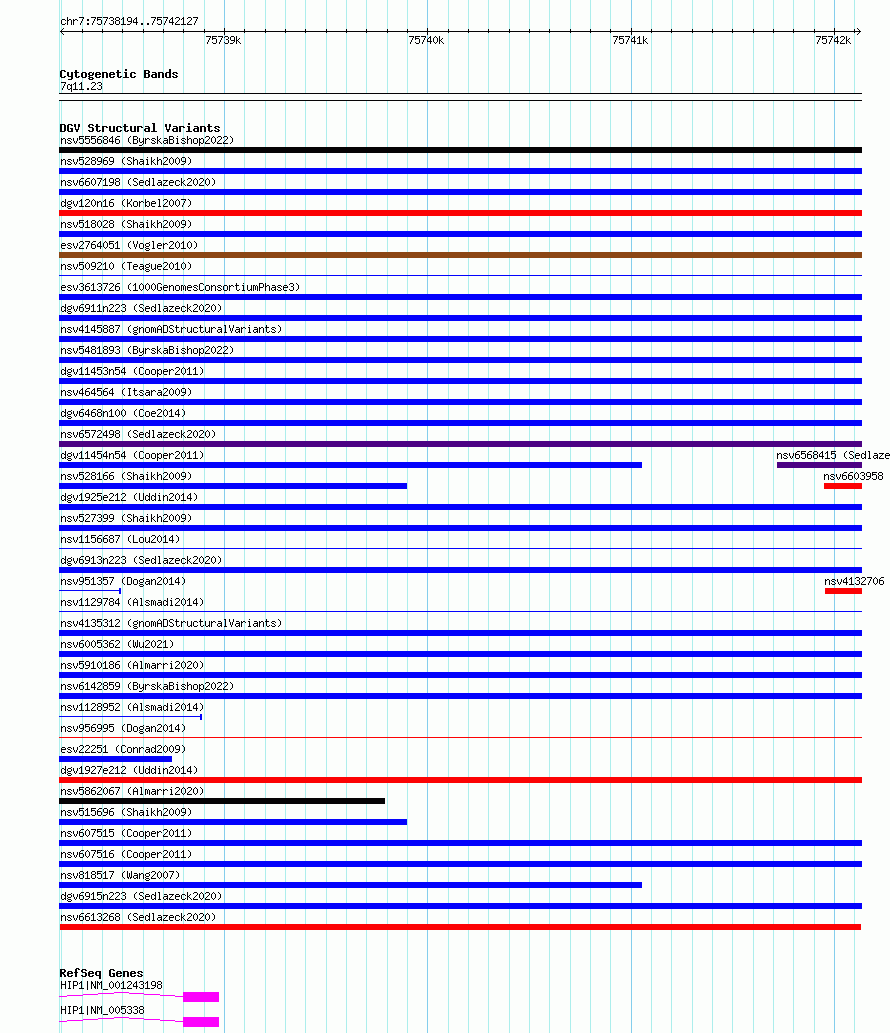Image resolution: width=890 pixels, height=1033 pixels.
Task: Click the dgv120n16 (Korbel2007) label
Action: tap(126, 204)
